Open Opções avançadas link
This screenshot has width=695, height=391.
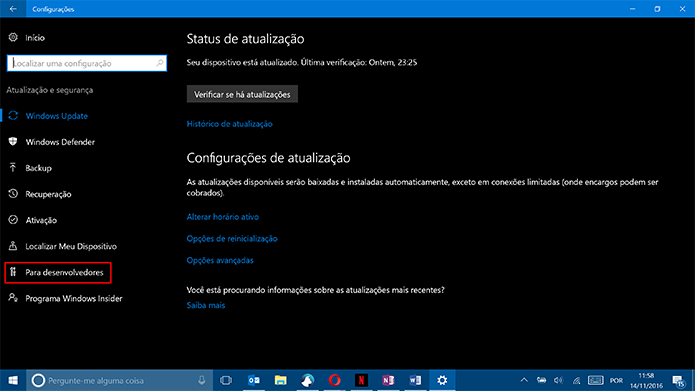(220, 260)
